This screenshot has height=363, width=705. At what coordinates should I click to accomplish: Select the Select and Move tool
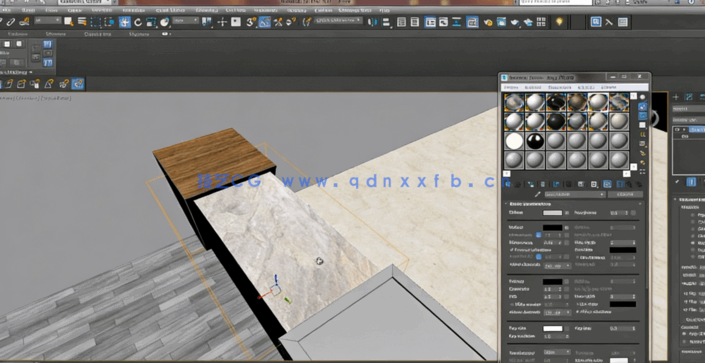pyautogui.click(x=125, y=22)
